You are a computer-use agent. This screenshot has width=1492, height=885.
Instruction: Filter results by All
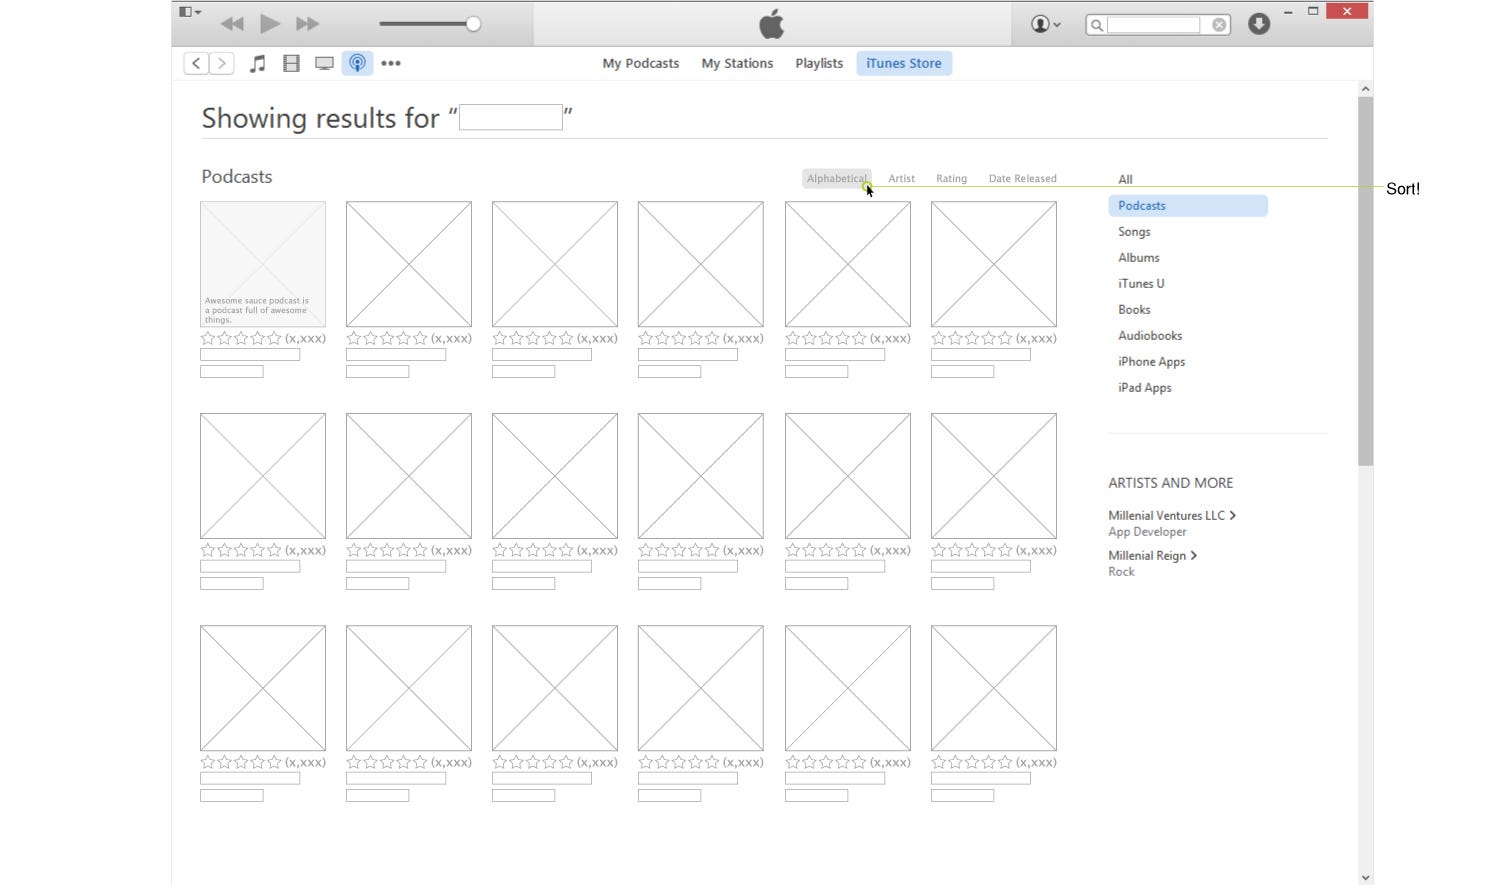(1125, 179)
